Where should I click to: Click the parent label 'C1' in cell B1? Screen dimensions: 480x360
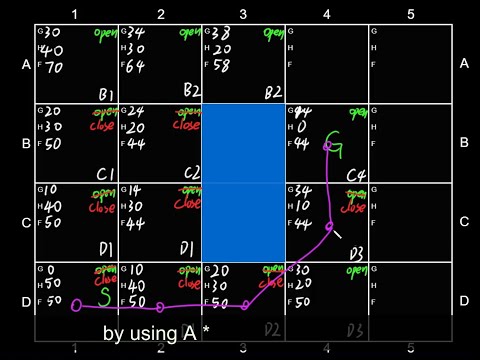(105, 174)
